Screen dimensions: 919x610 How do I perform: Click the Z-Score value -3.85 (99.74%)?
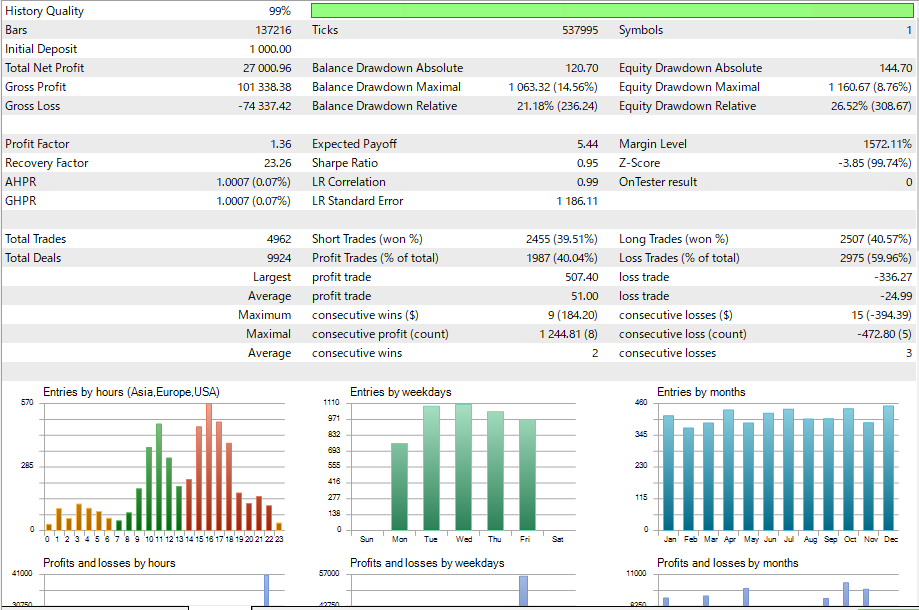tap(874, 163)
